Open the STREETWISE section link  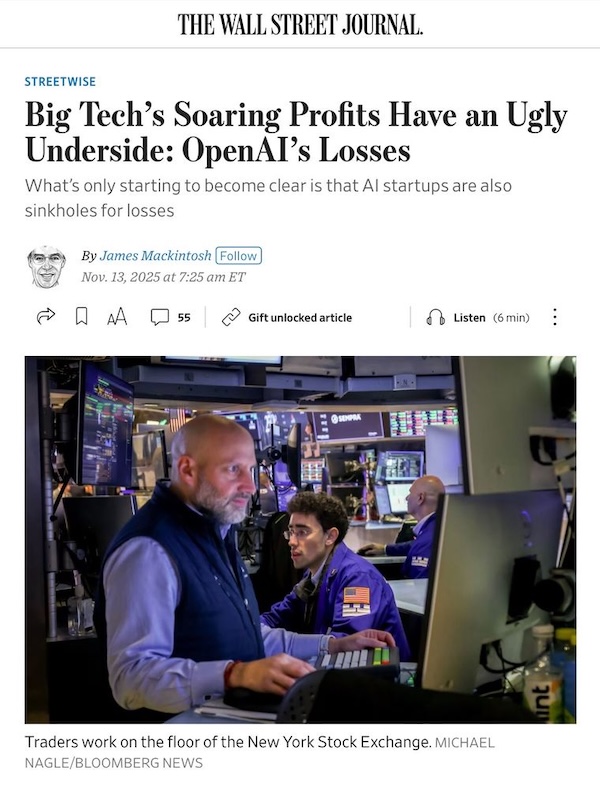click(x=60, y=82)
